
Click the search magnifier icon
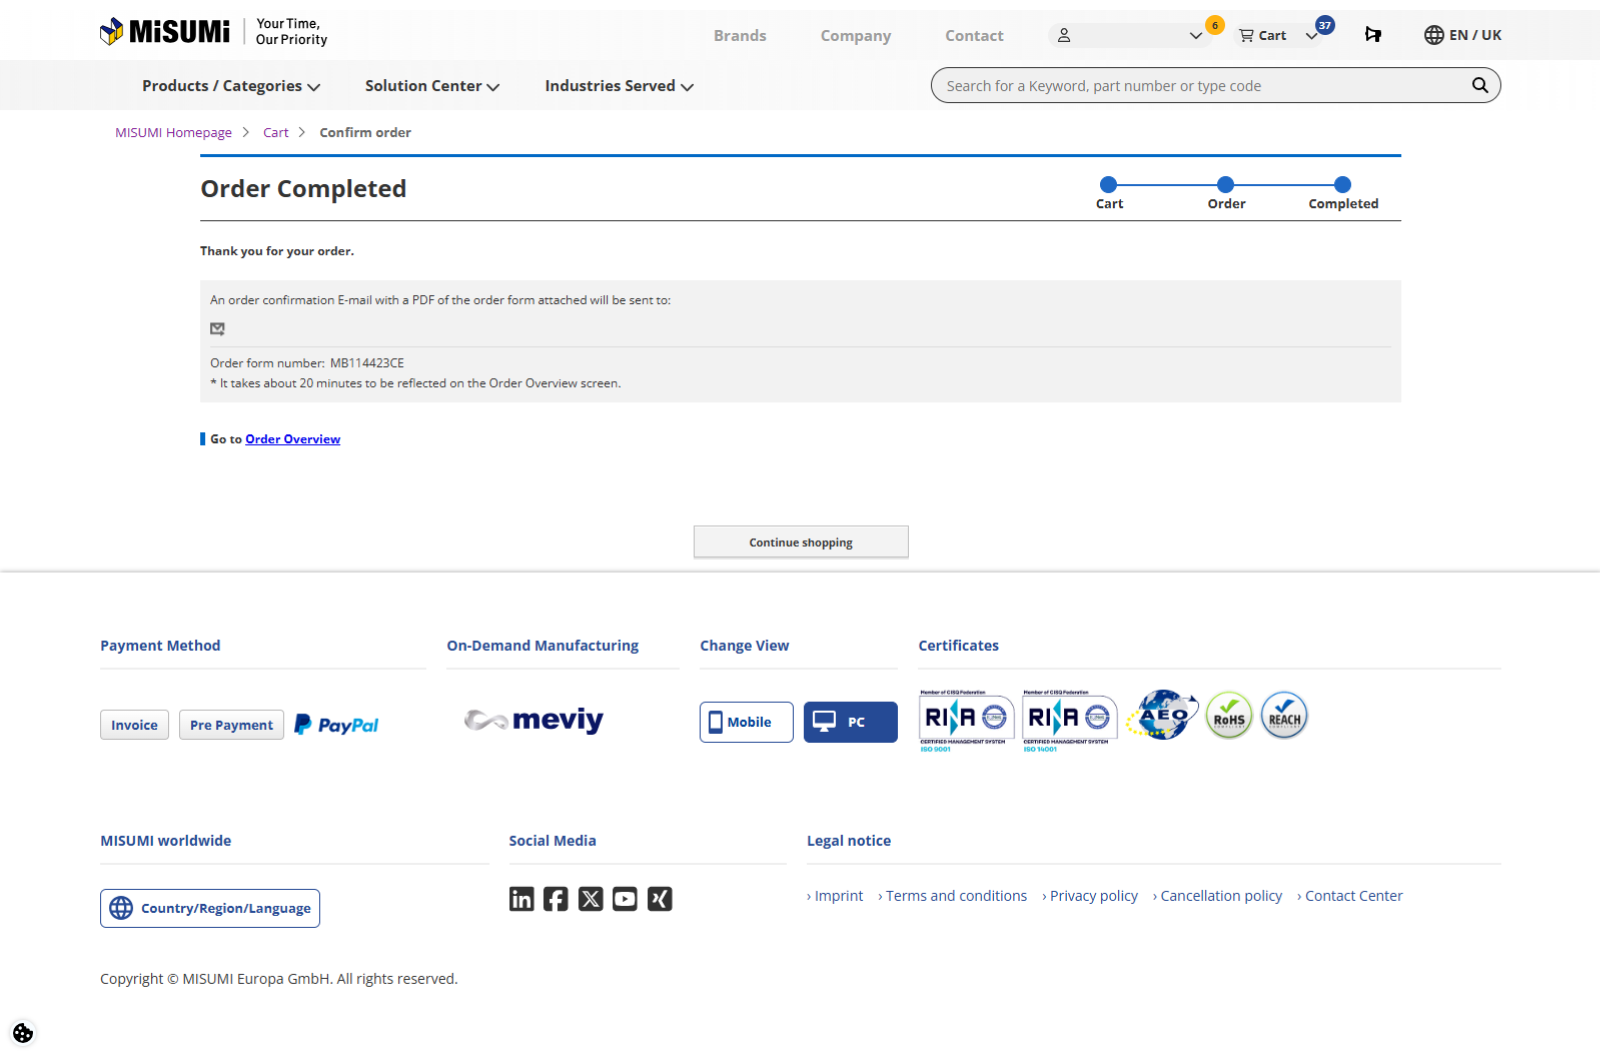(x=1480, y=86)
